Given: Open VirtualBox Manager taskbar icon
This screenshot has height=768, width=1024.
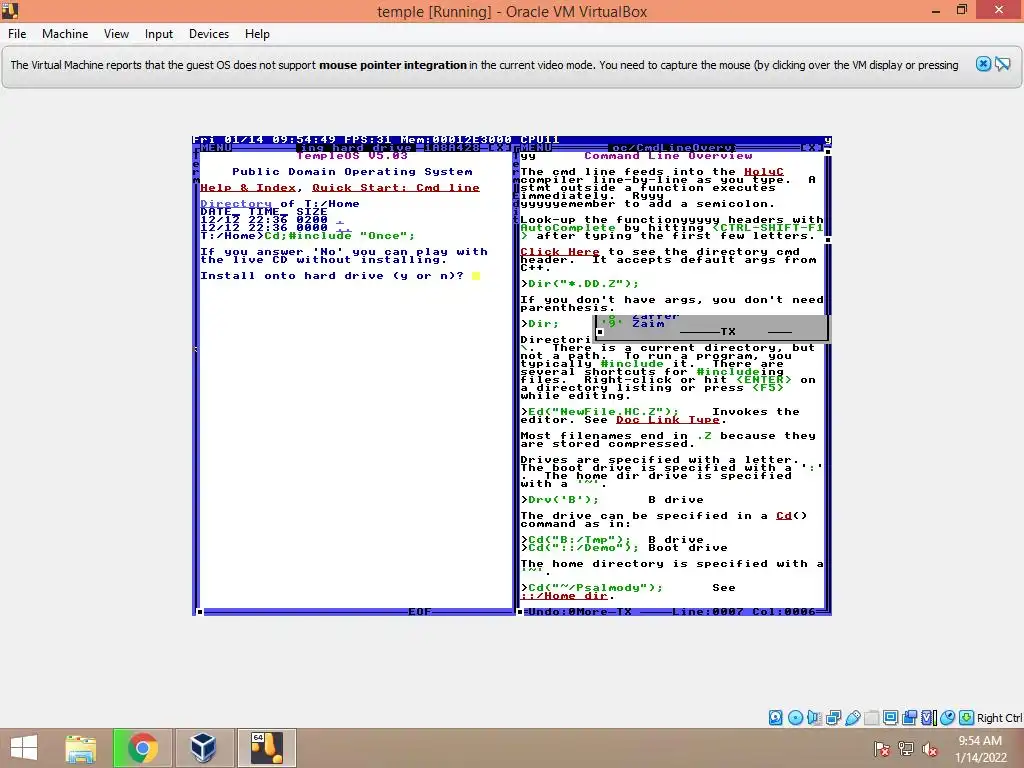Looking at the screenshot, I should [202, 748].
